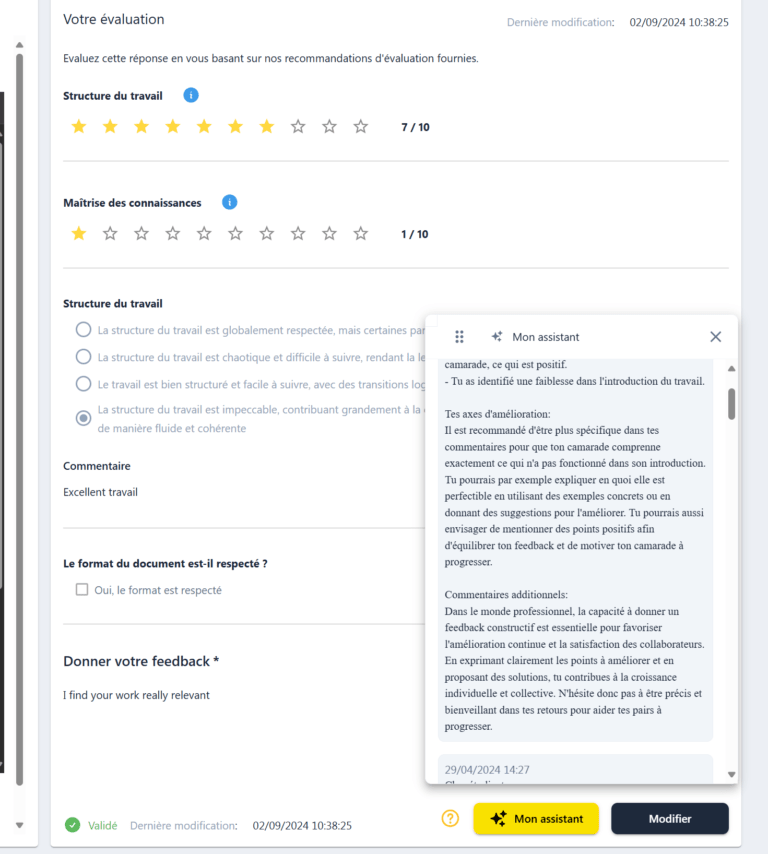Click the green Validé check icon
768x854 pixels.
click(x=72, y=825)
